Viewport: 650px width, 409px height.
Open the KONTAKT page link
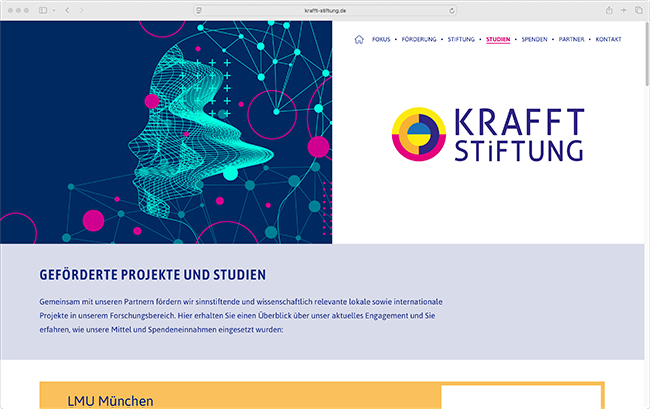[608, 39]
